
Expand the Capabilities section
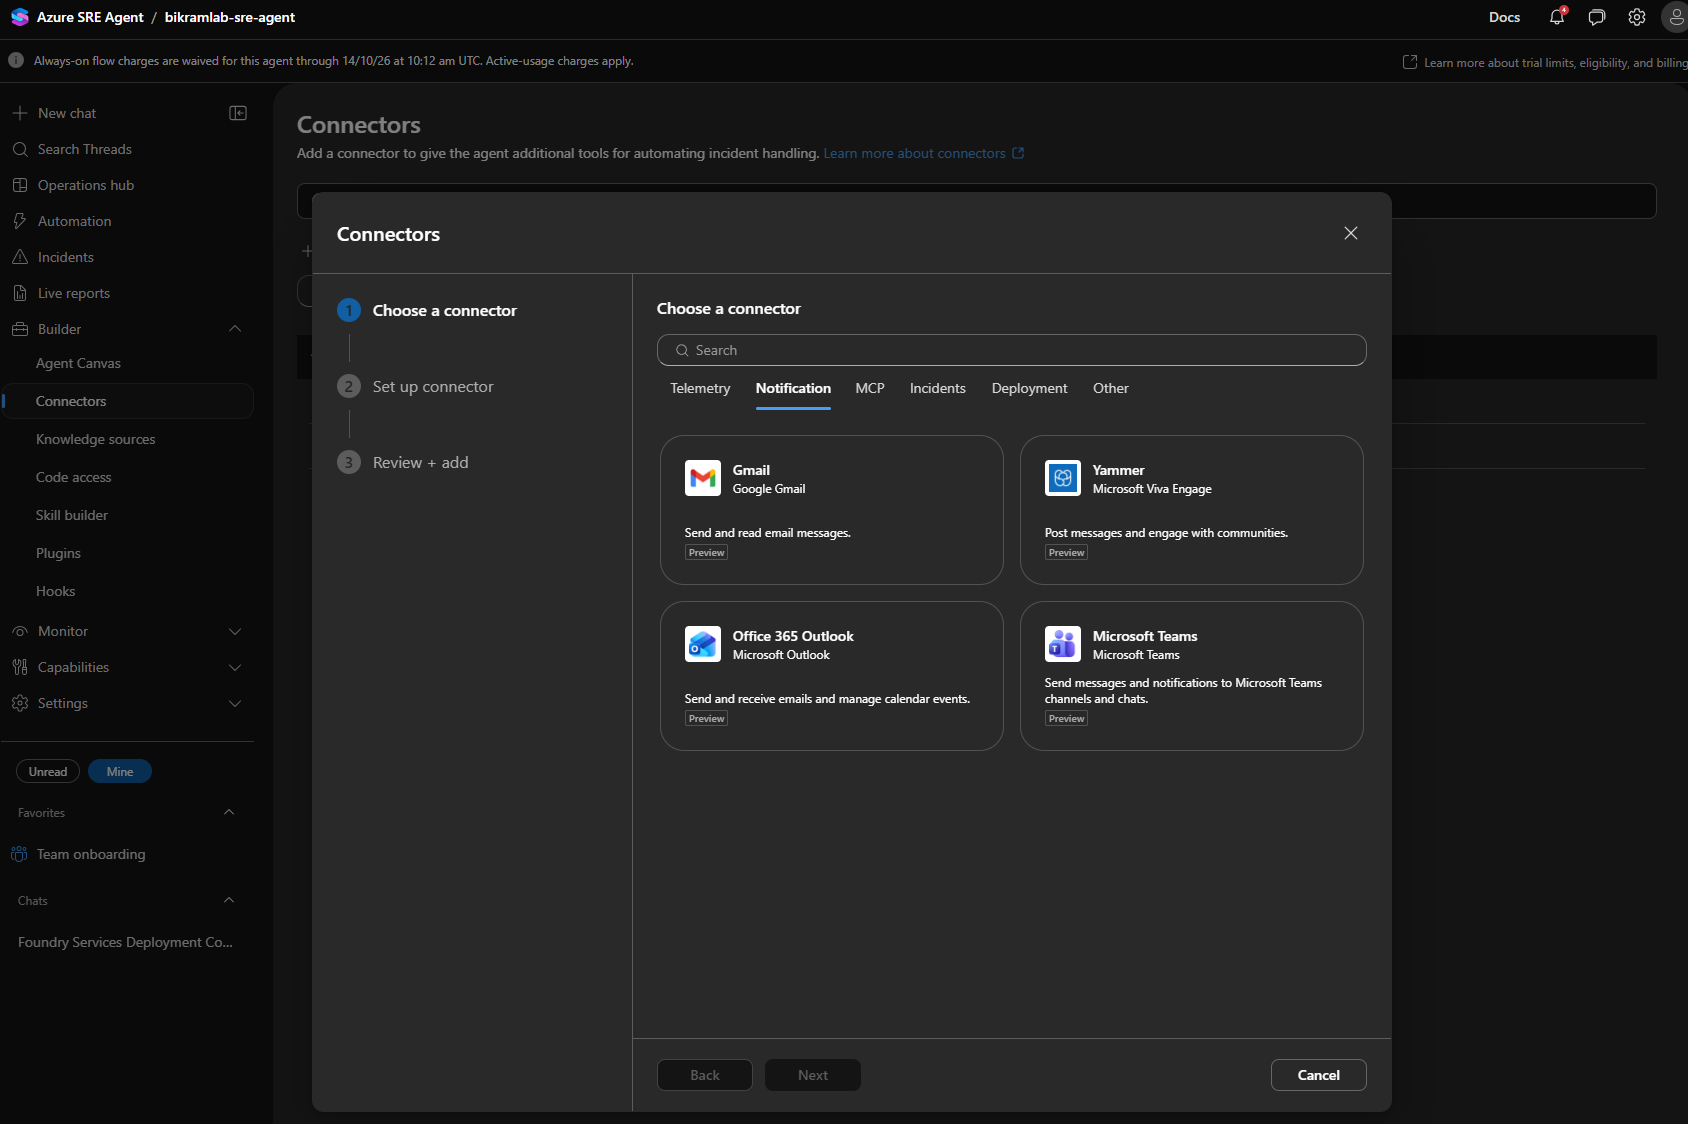click(x=235, y=667)
